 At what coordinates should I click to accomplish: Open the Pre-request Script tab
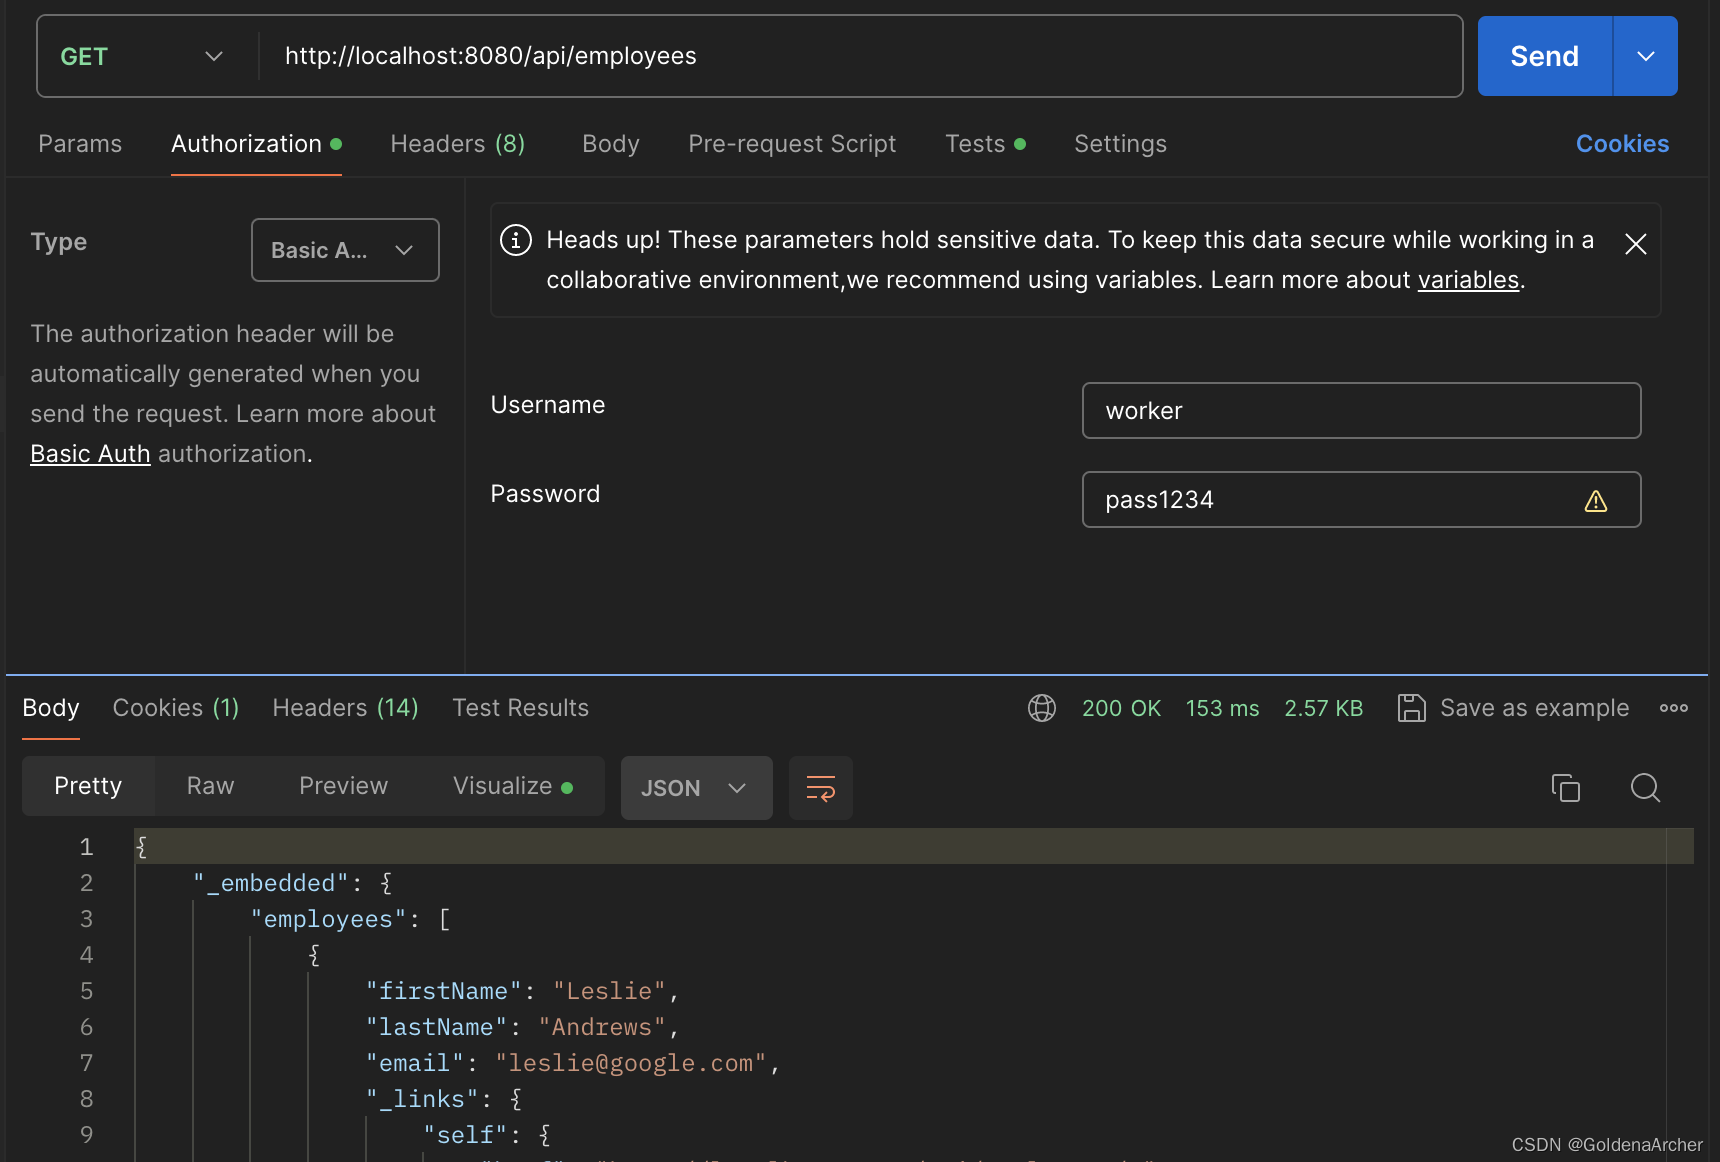pos(792,144)
